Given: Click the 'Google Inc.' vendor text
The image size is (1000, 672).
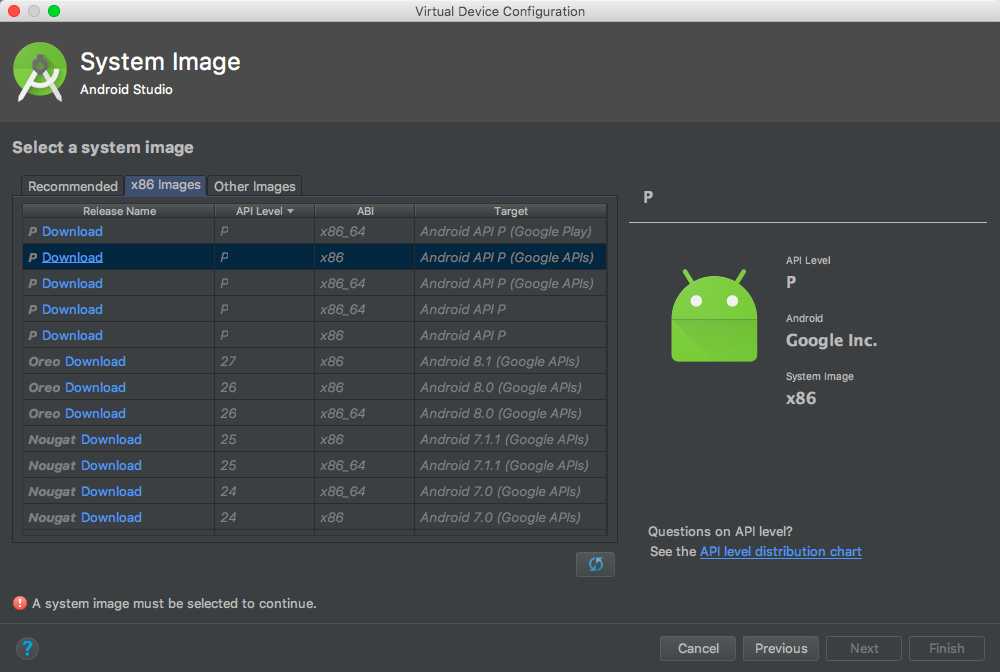Looking at the screenshot, I should [x=831, y=340].
